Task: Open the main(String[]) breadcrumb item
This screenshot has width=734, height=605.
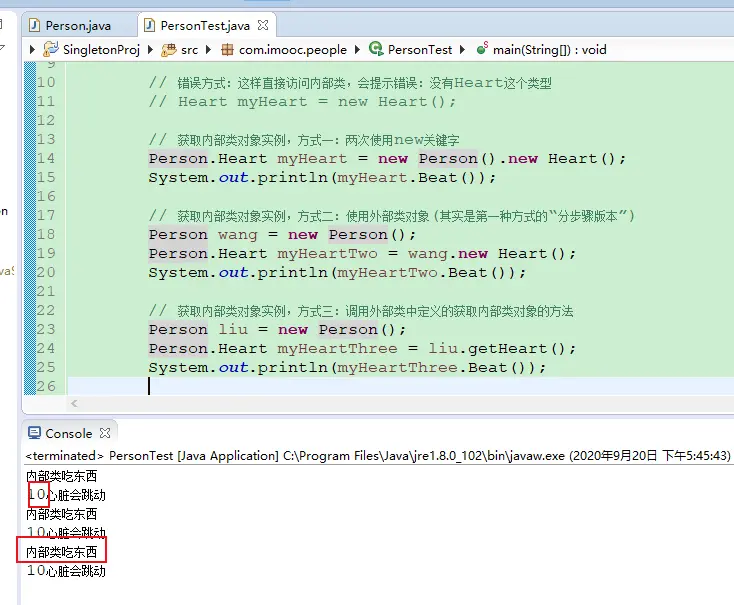Action: (x=549, y=49)
